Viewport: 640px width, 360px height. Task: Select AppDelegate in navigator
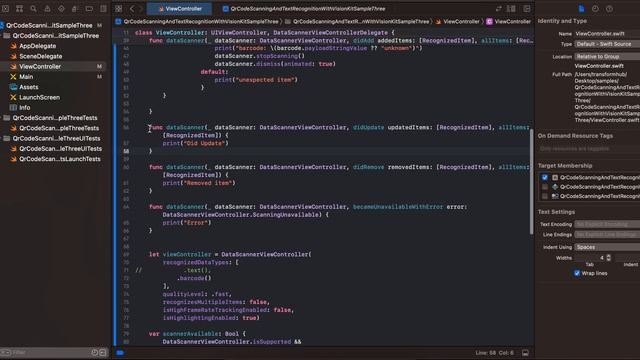point(37,46)
